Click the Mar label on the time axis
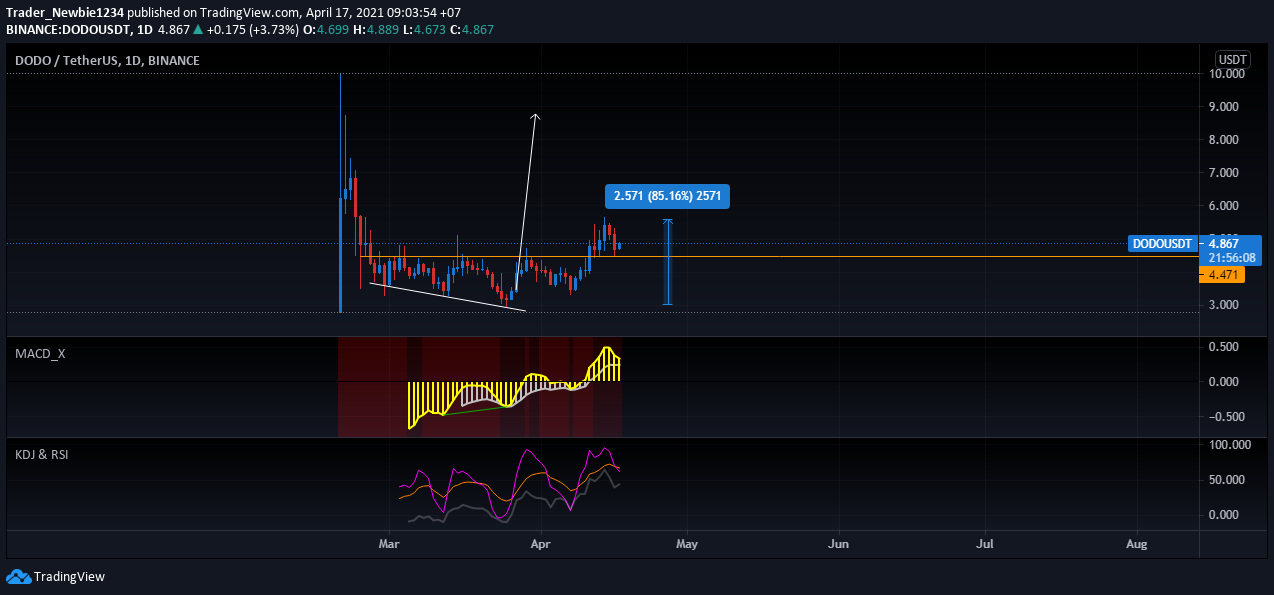Screen dimensions: 1274x595 pos(389,545)
